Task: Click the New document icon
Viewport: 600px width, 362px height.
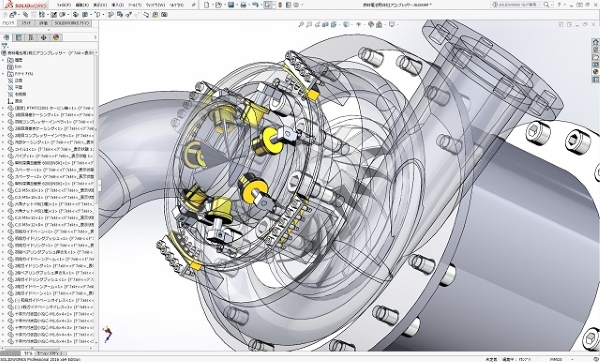Action: coord(207,5)
